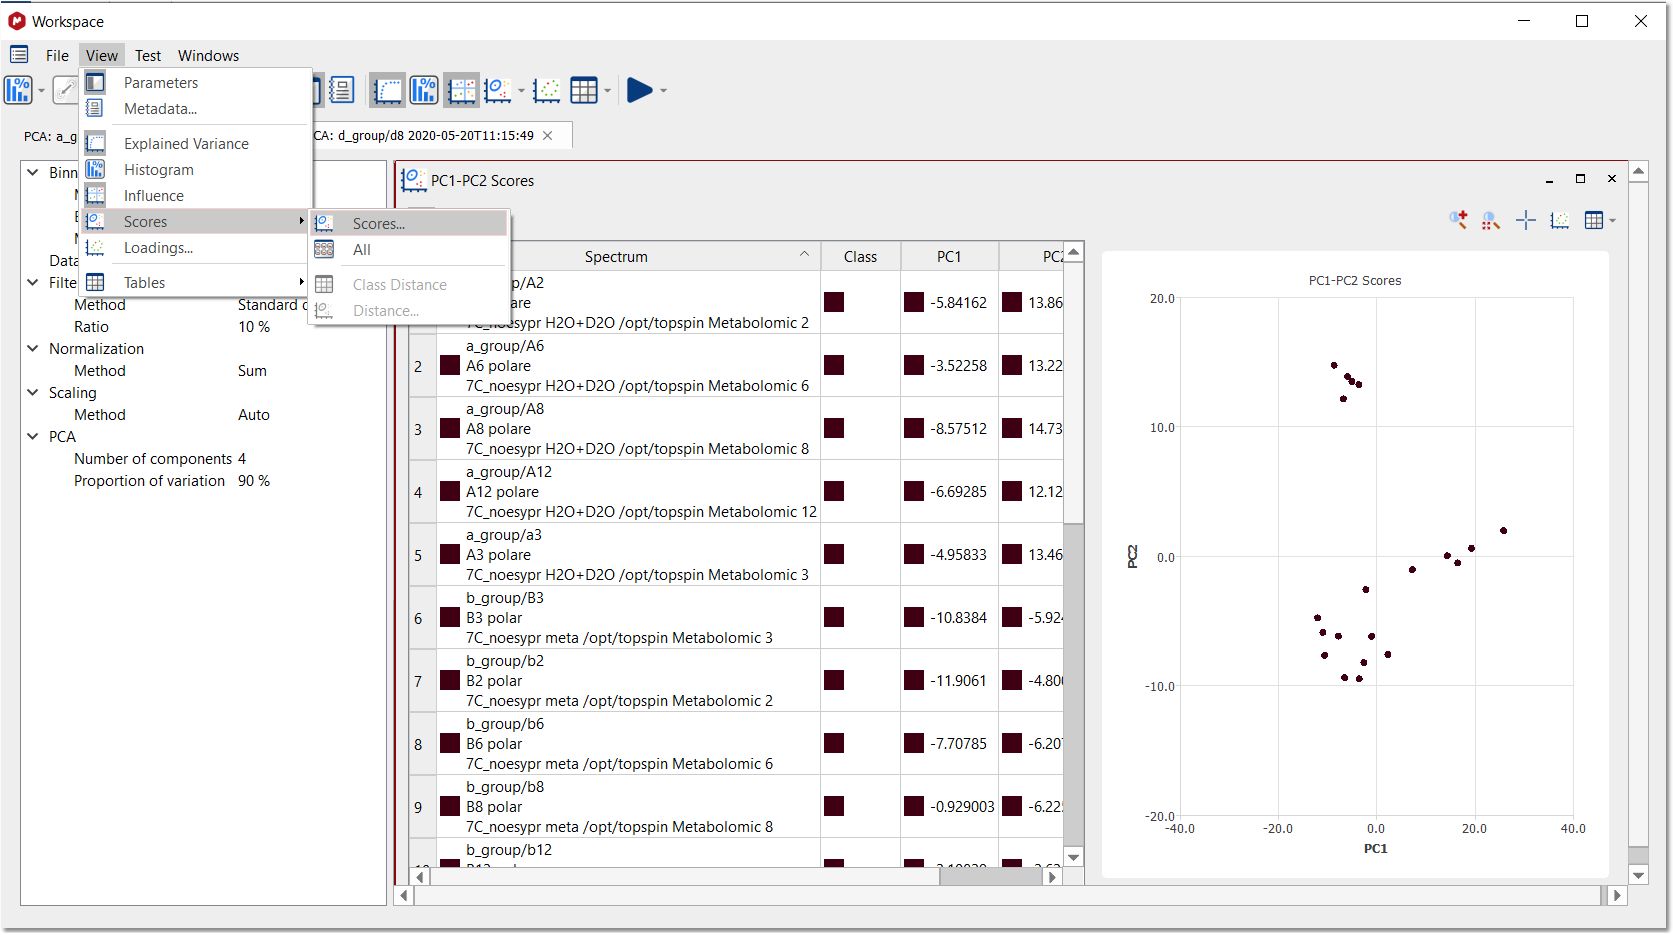Select the Scores submenu entry
Screen dimensions: 1673x935
196,222
